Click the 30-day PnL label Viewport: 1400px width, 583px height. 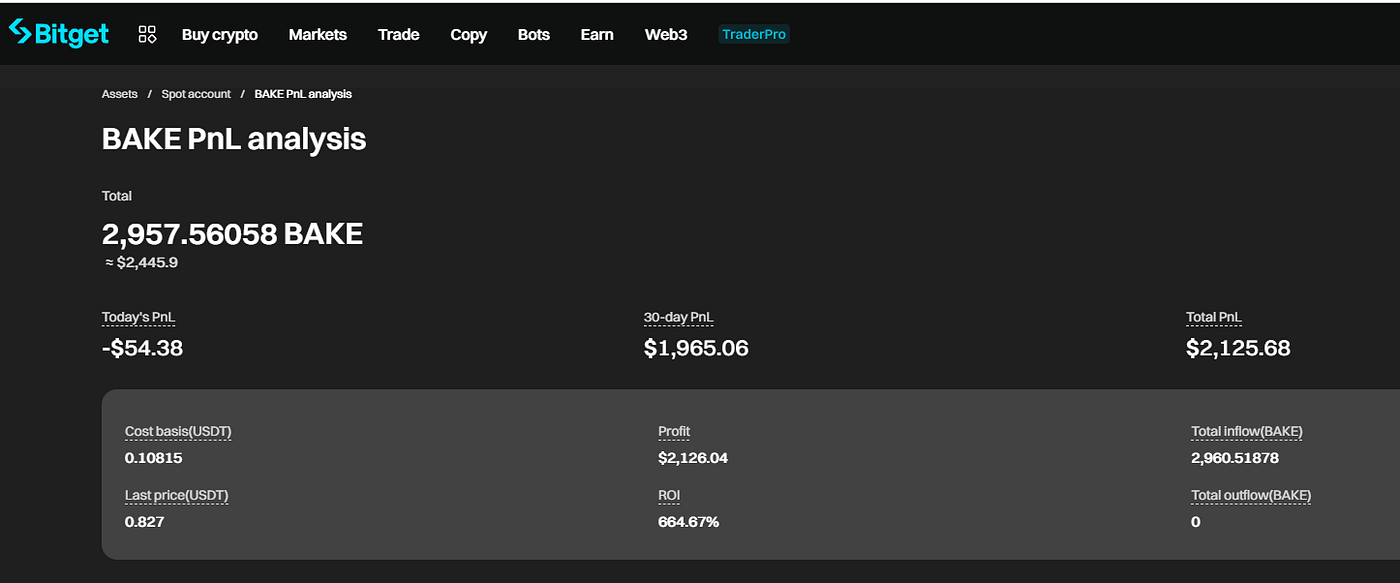tap(679, 318)
